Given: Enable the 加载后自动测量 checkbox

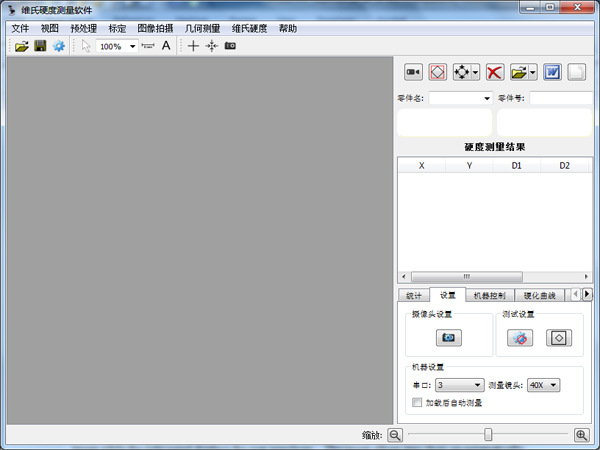Looking at the screenshot, I should 417,403.
